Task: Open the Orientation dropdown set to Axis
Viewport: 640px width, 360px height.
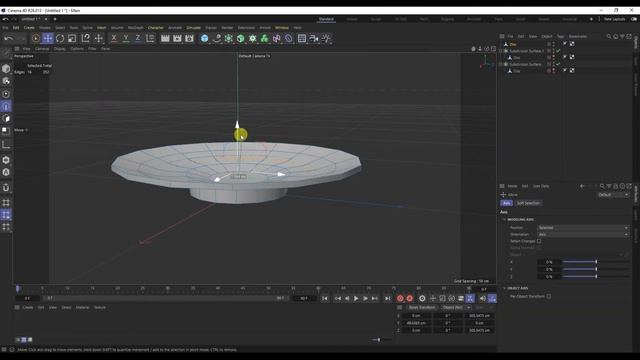Action: [583, 234]
